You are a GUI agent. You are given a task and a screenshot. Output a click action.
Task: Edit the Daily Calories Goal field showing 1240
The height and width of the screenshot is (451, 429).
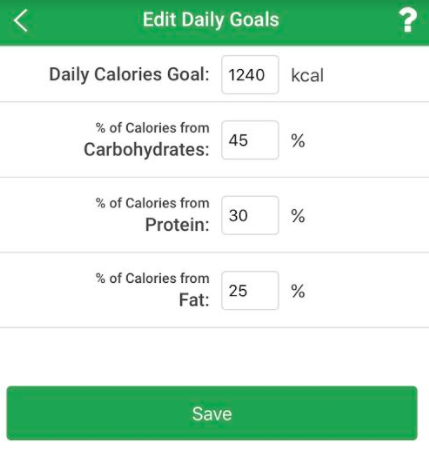point(250,75)
